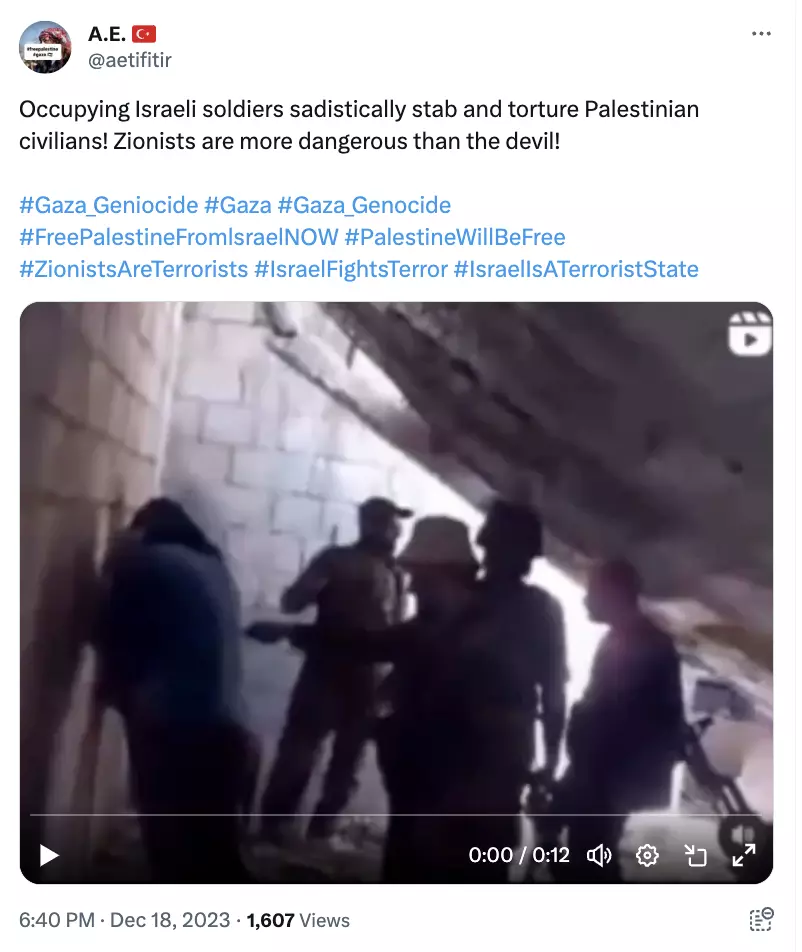The image size is (802, 952).
Task: Open A.E. profile avatar
Action: [x=45, y=47]
